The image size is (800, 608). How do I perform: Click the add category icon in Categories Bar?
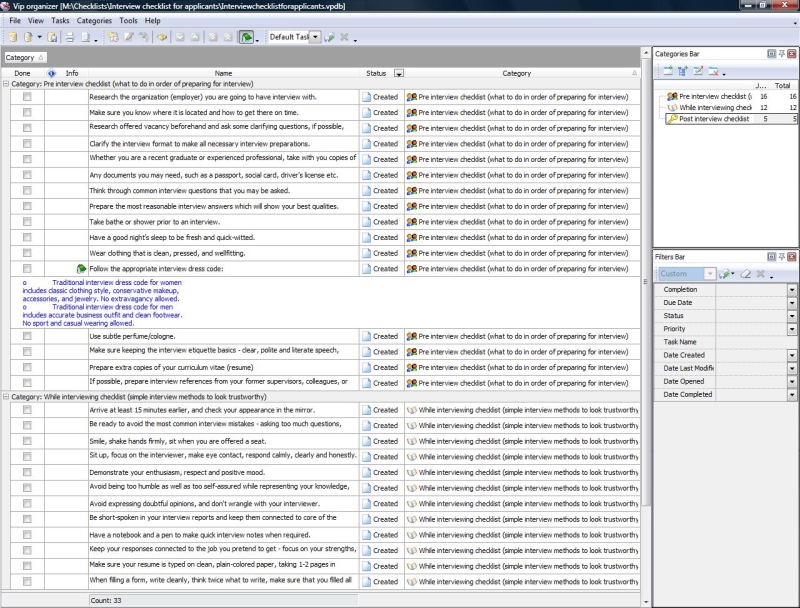click(667, 71)
